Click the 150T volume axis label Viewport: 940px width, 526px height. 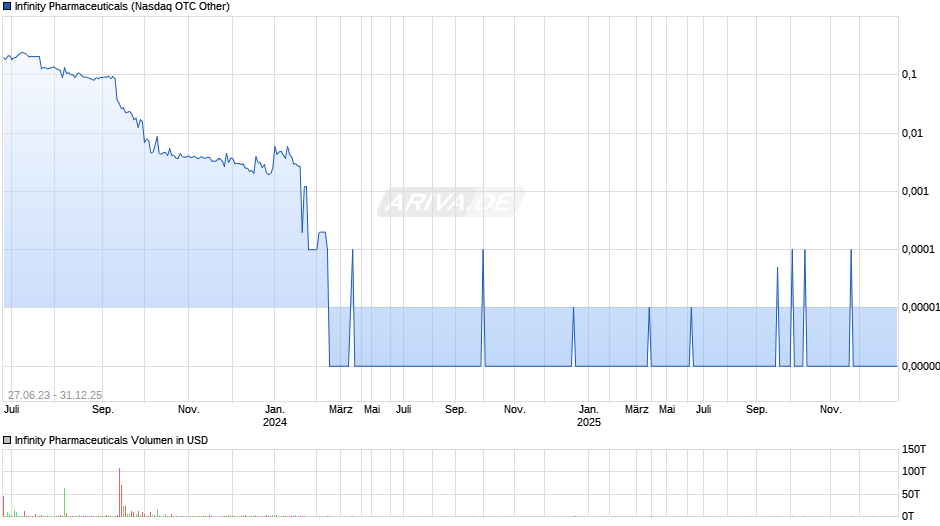[914, 449]
